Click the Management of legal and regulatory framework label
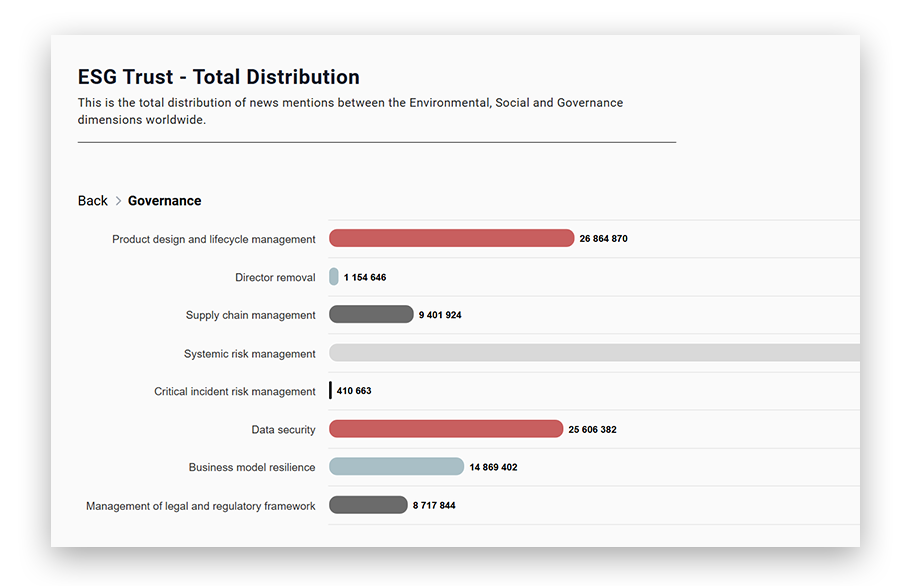 point(201,506)
